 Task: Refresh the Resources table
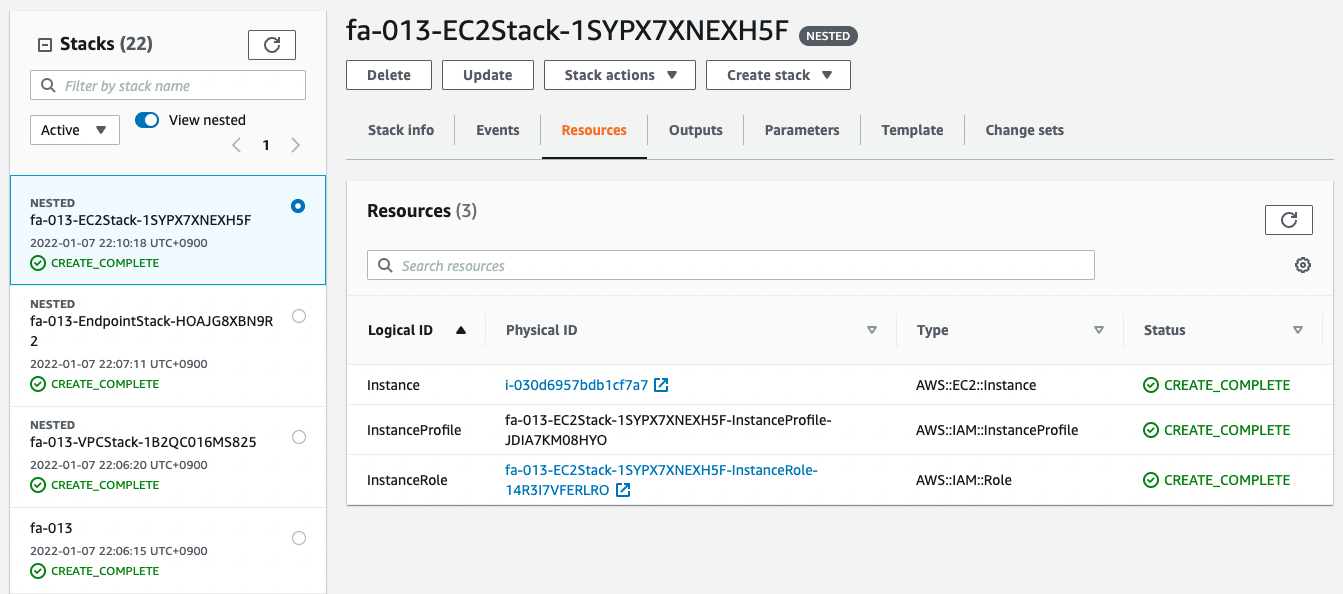click(x=1288, y=220)
